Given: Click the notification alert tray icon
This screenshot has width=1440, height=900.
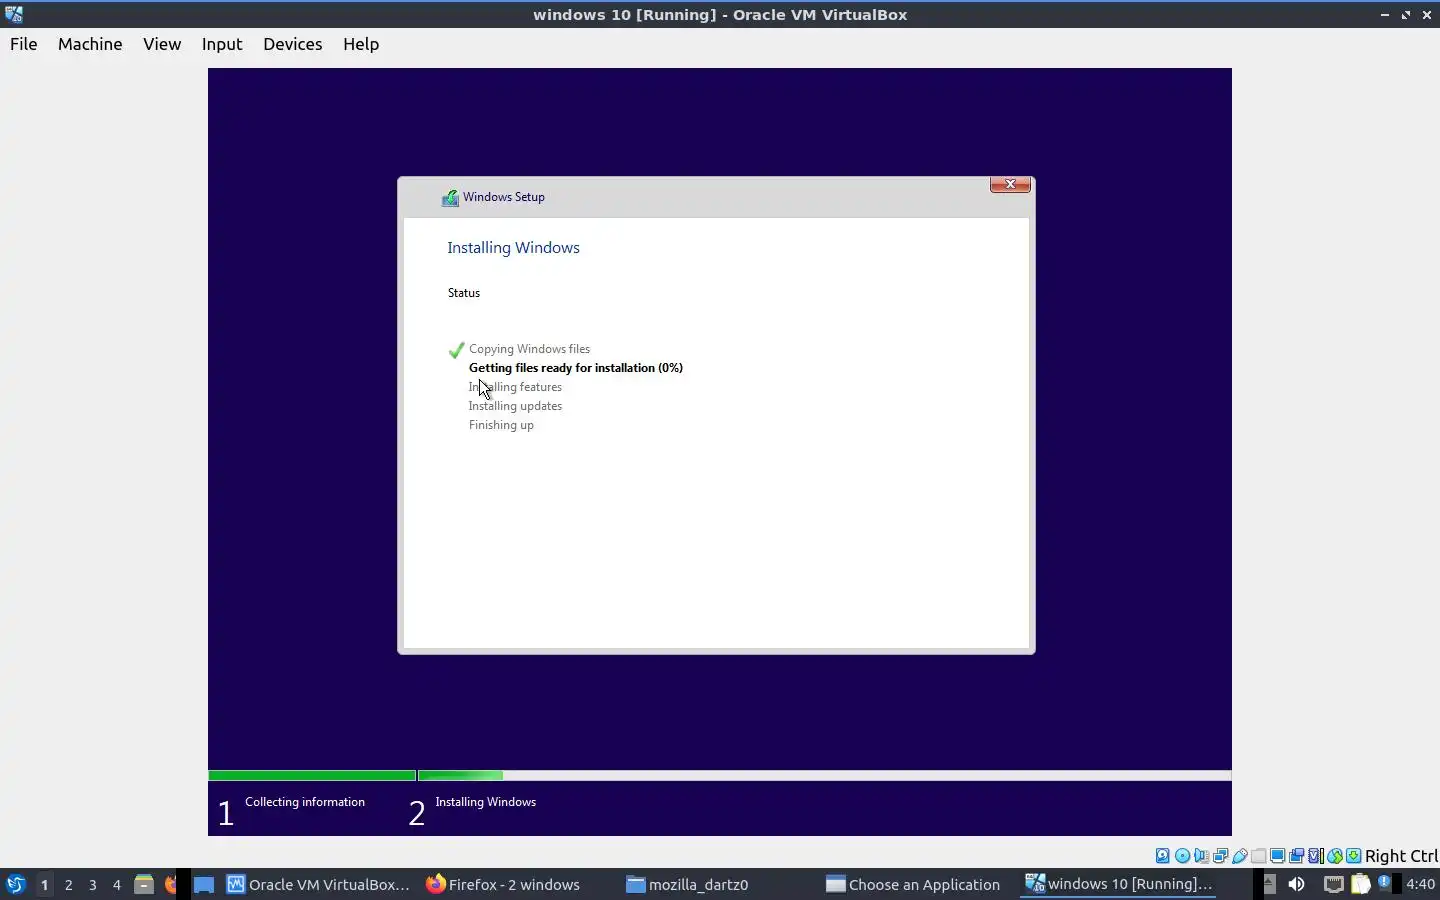Looking at the screenshot, I should coord(1384,882).
